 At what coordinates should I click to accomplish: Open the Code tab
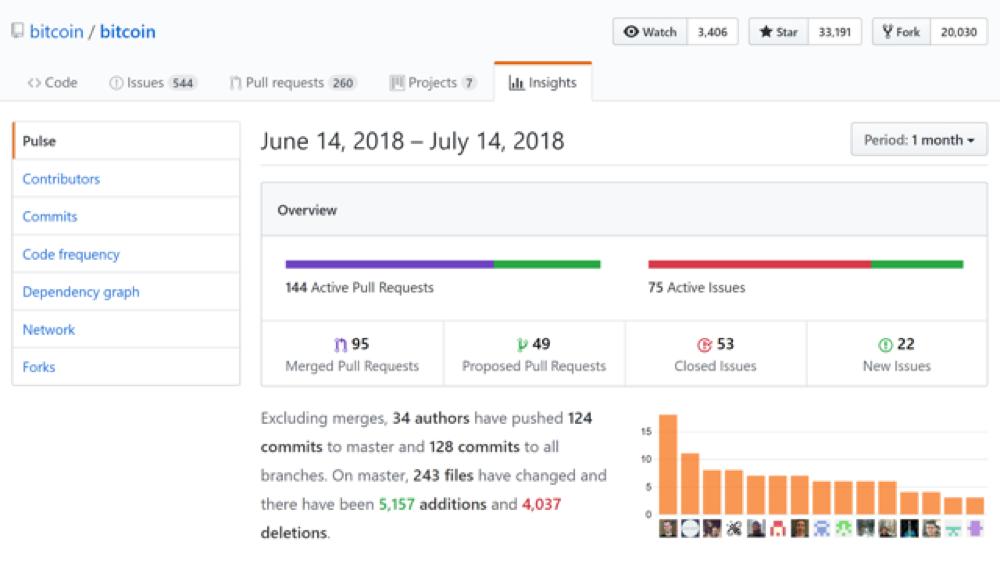[52, 83]
